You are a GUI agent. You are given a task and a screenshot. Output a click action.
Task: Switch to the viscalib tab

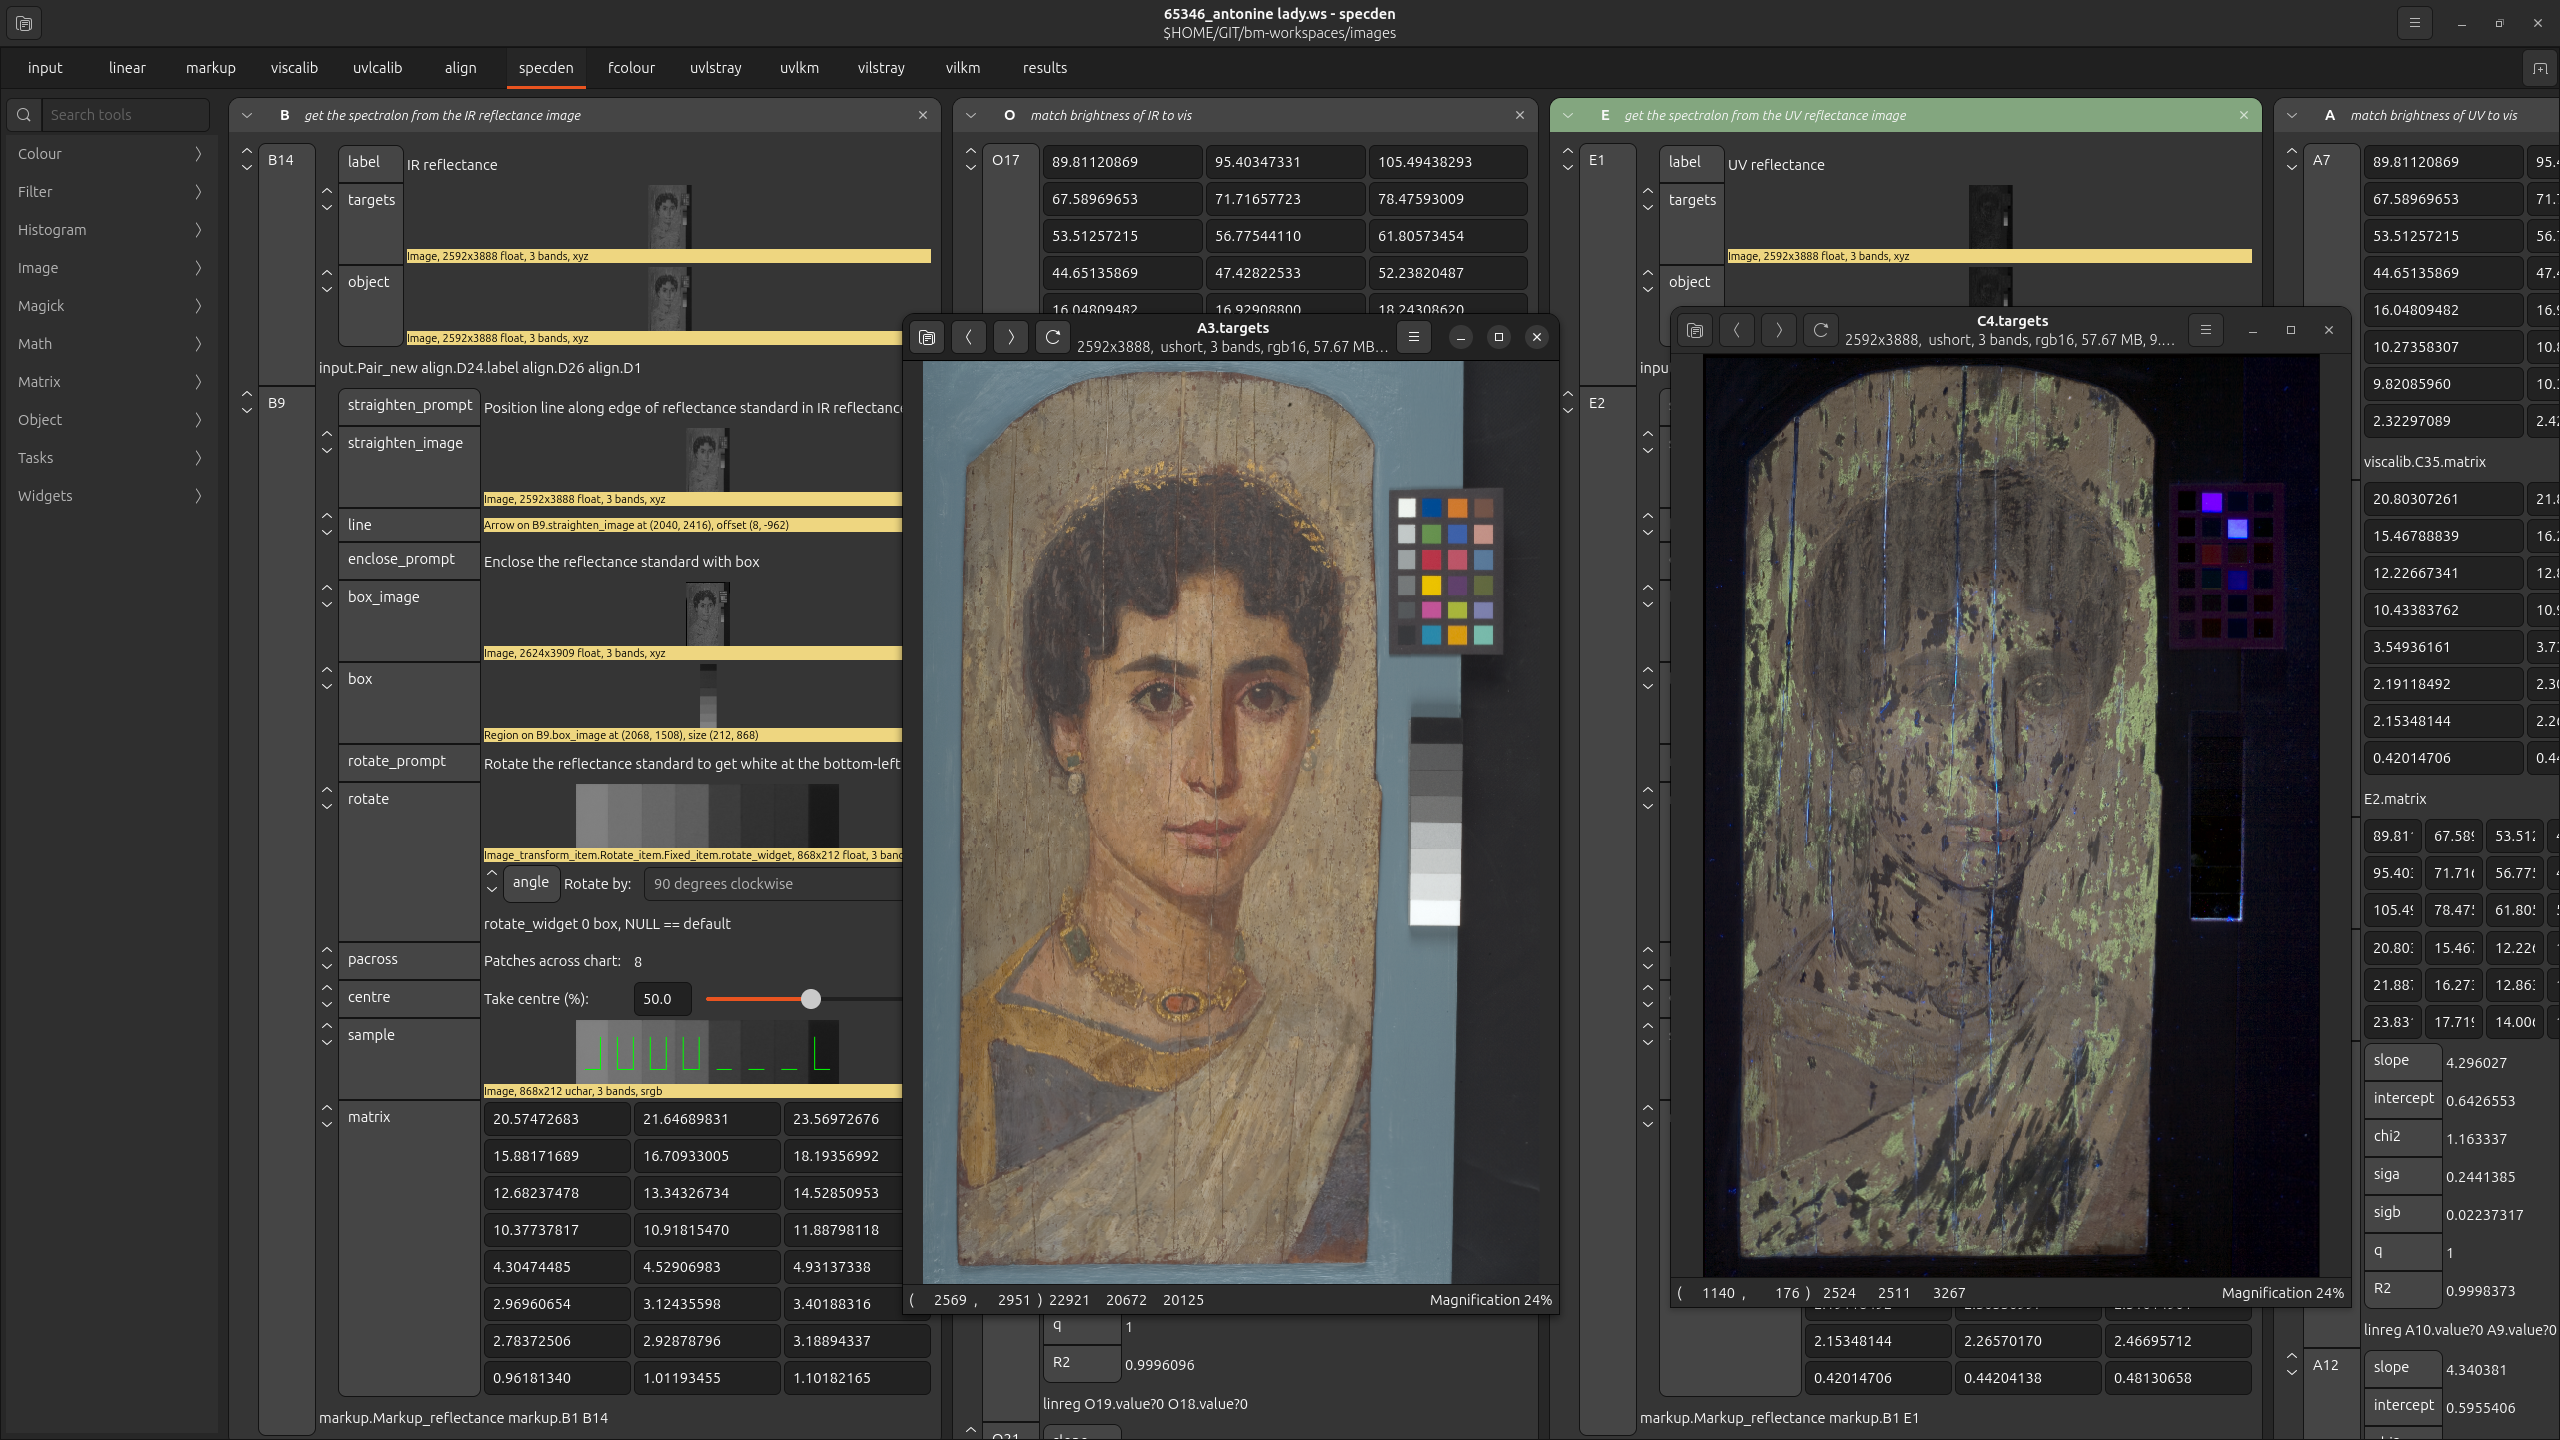pos(294,68)
